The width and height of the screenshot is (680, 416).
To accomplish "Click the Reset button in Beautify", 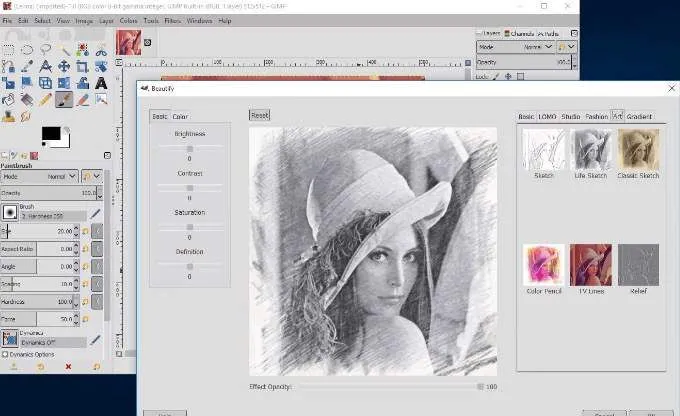I will point(259,115).
